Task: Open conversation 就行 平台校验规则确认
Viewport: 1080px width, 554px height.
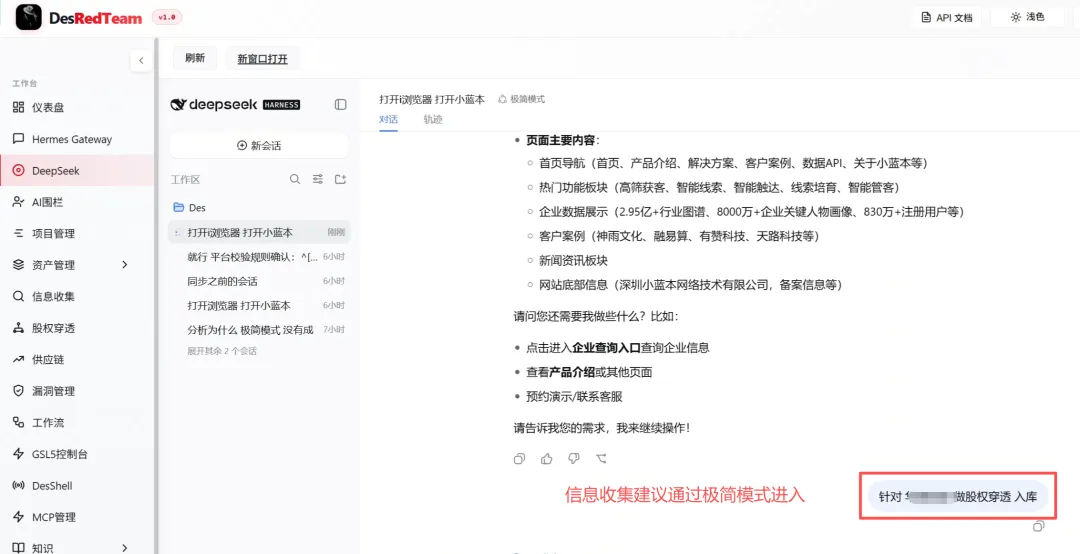Action: 259,257
